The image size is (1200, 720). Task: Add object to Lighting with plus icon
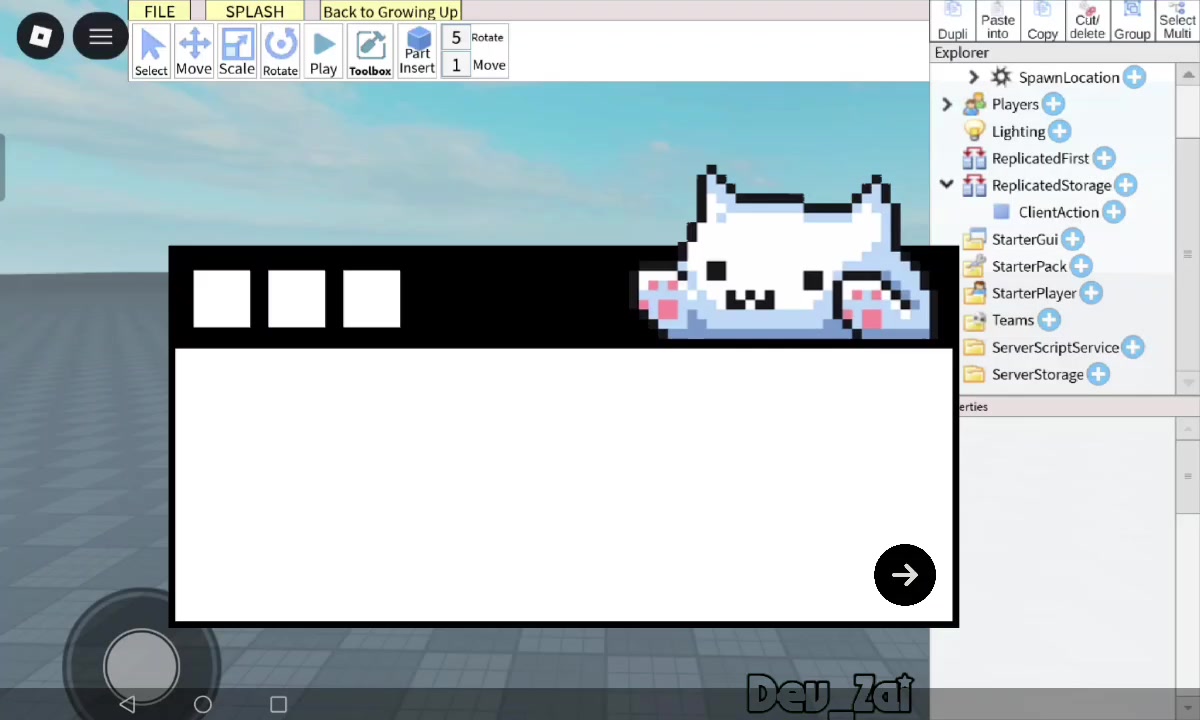coord(1059,131)
